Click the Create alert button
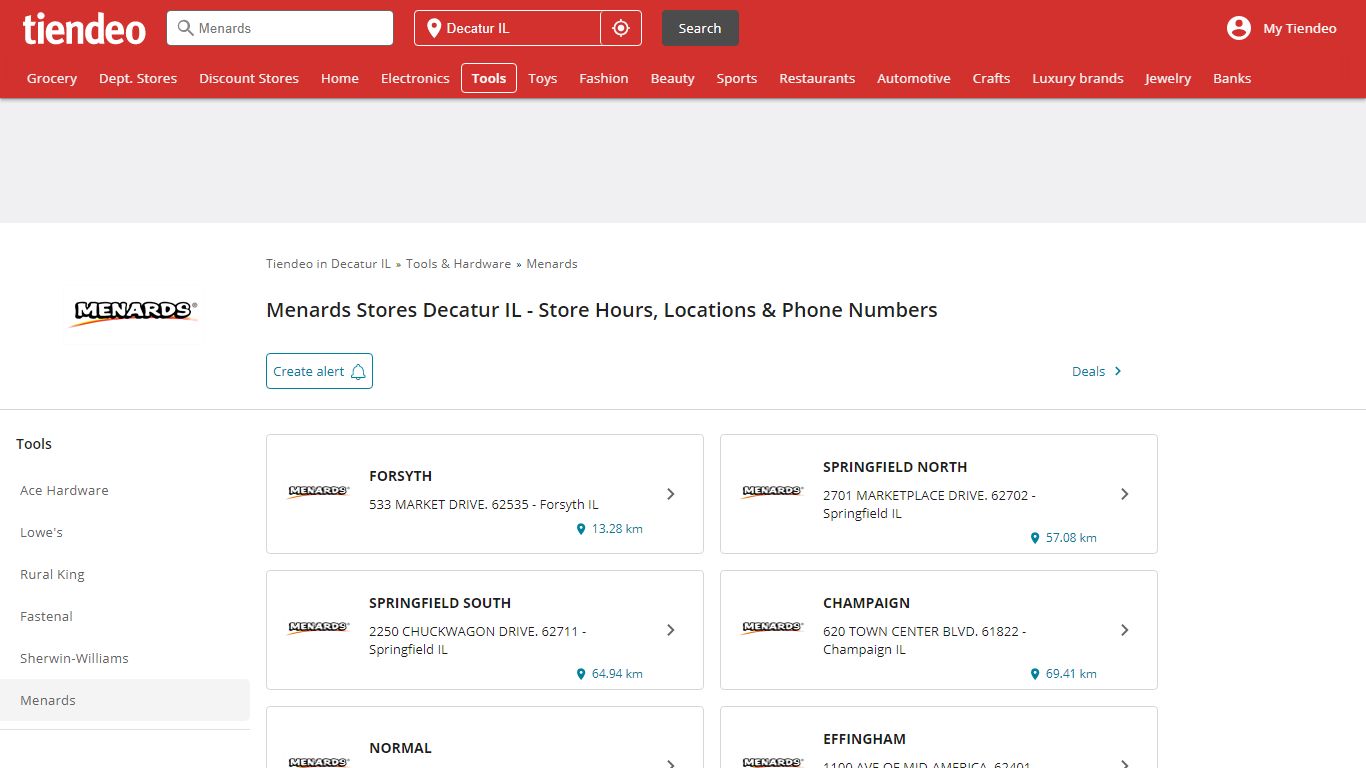Image resolution: width=1366 pixels, height=768 pixels. 319,371
